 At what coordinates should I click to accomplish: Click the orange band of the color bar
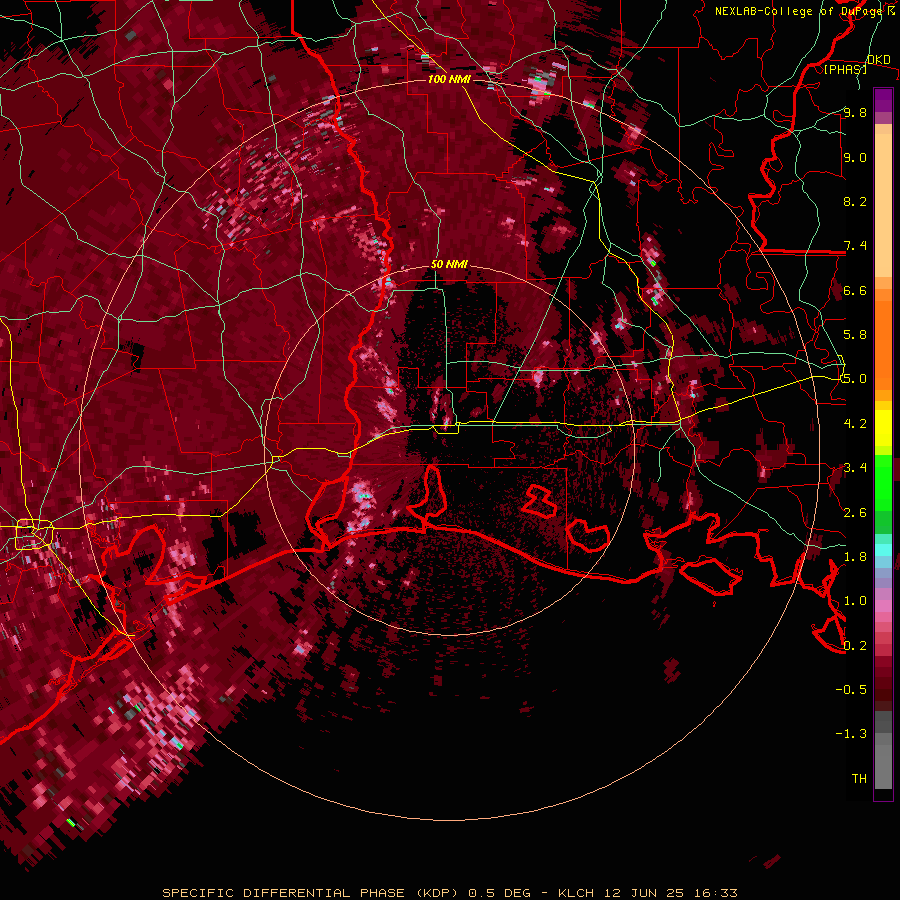point(883,339)
